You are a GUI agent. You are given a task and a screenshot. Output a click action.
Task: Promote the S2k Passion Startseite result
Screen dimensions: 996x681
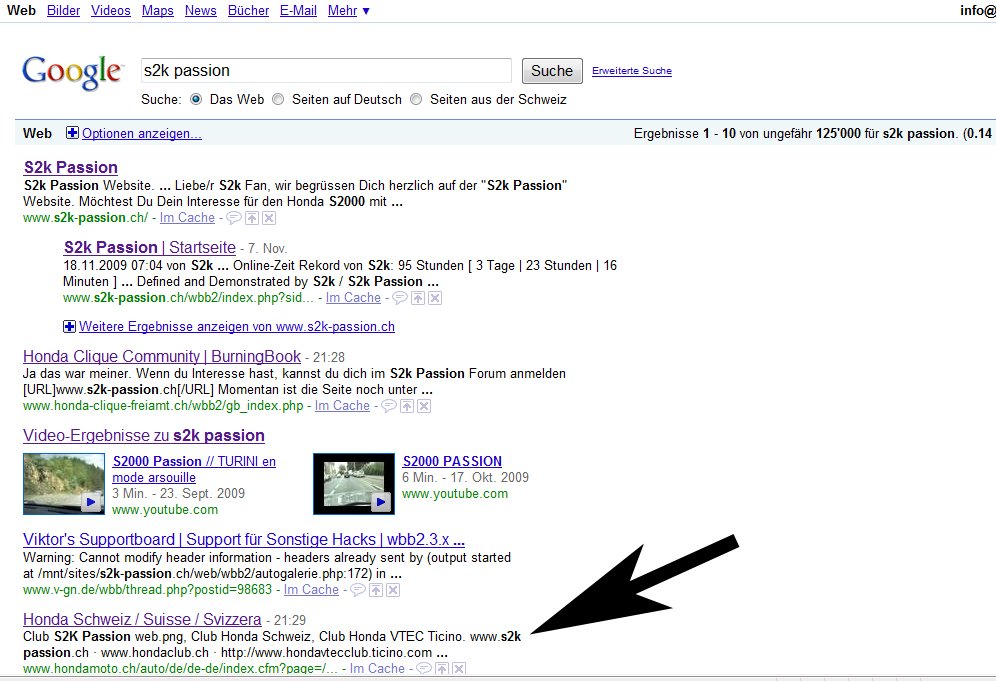pyautogui.click(x=418, y=298)
